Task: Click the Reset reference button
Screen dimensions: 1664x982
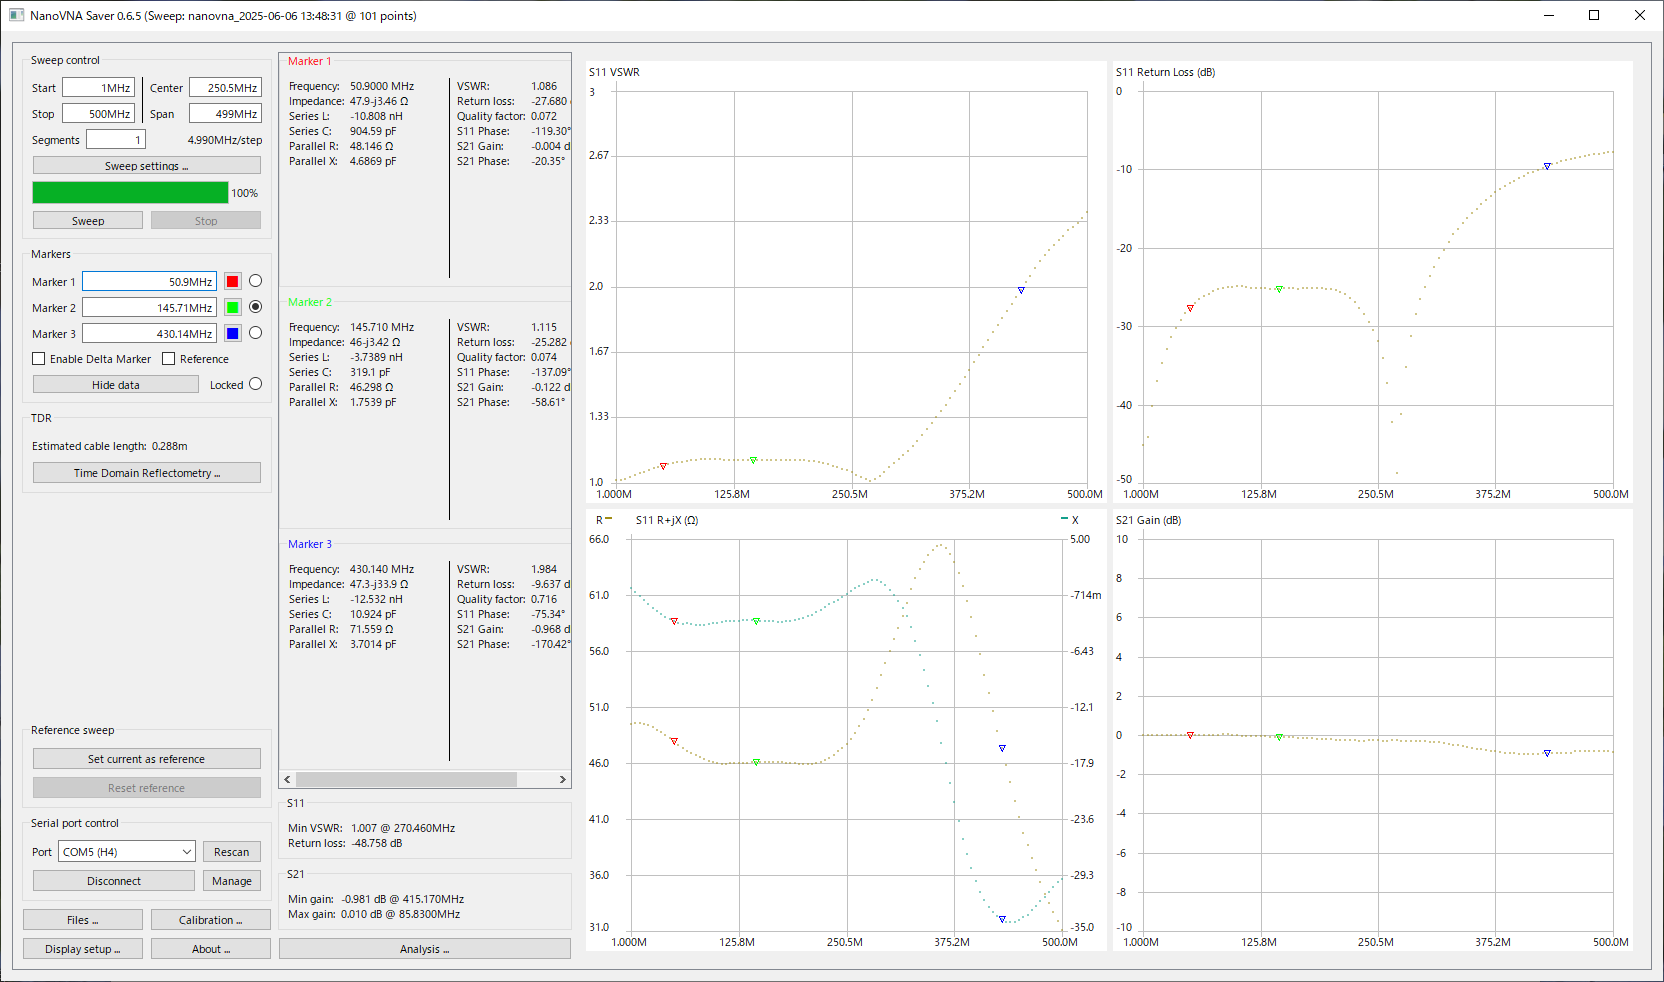Action: point(147,788)
